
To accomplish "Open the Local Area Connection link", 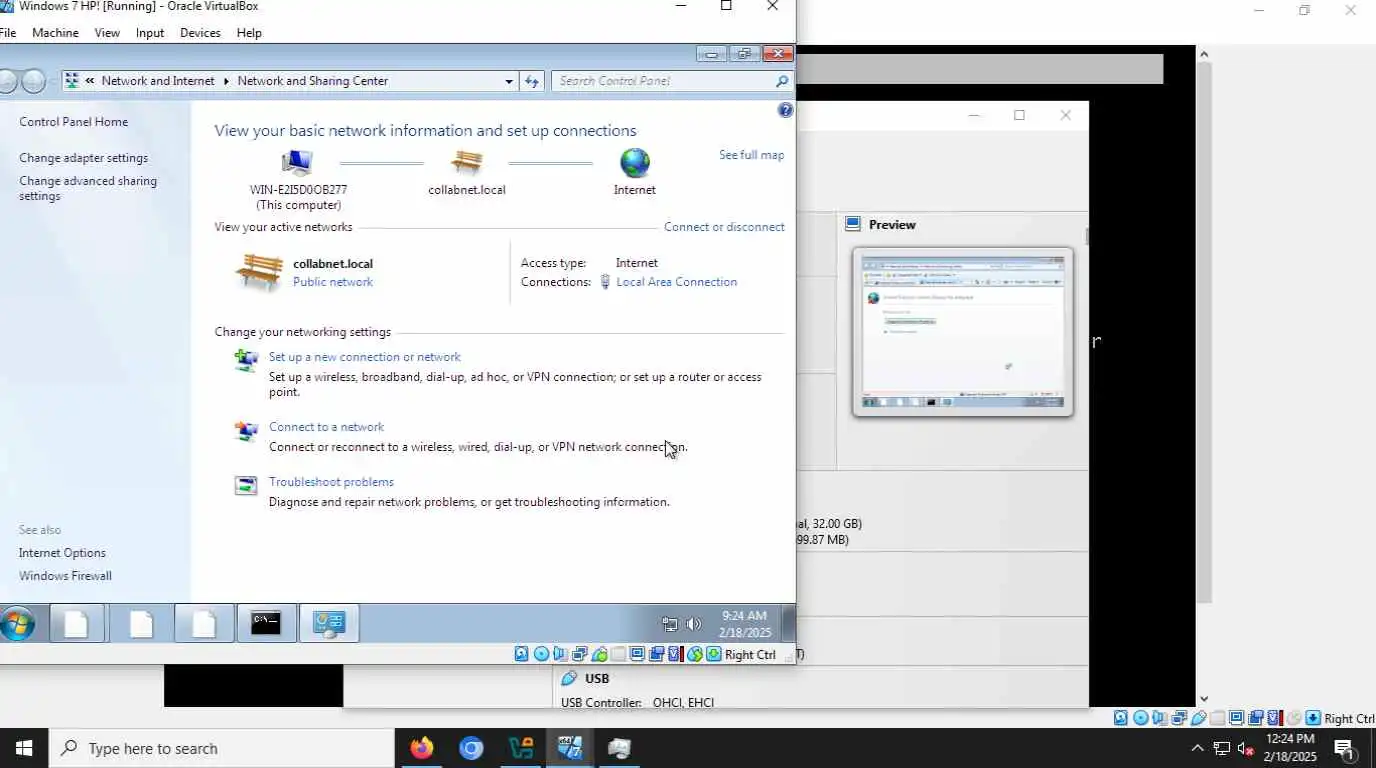I will [x=677, y=282].
